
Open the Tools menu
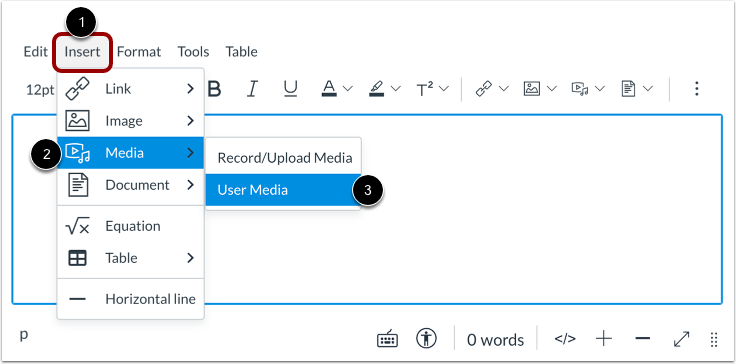[193, 52]
